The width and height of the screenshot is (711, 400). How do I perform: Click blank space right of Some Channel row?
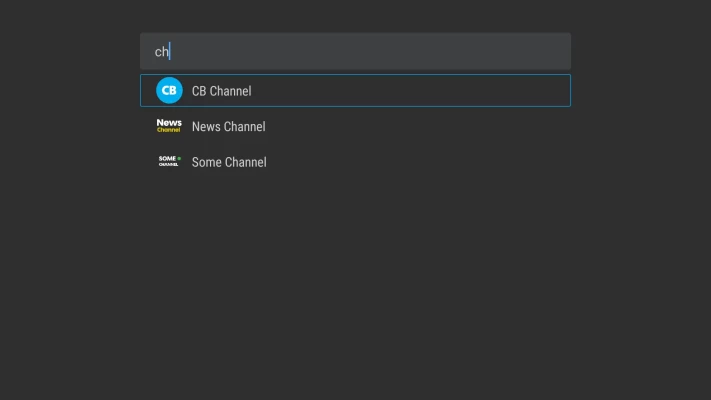417,162
